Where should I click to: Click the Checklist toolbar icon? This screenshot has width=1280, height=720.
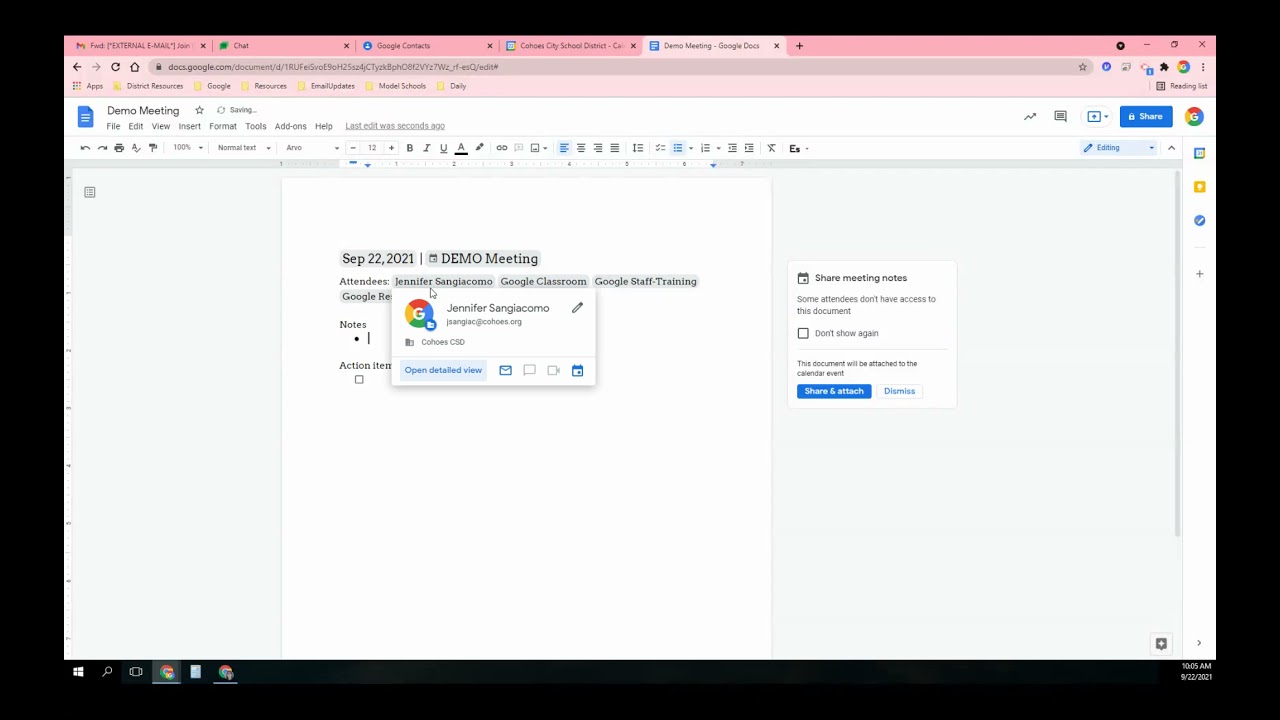[660, 148]
